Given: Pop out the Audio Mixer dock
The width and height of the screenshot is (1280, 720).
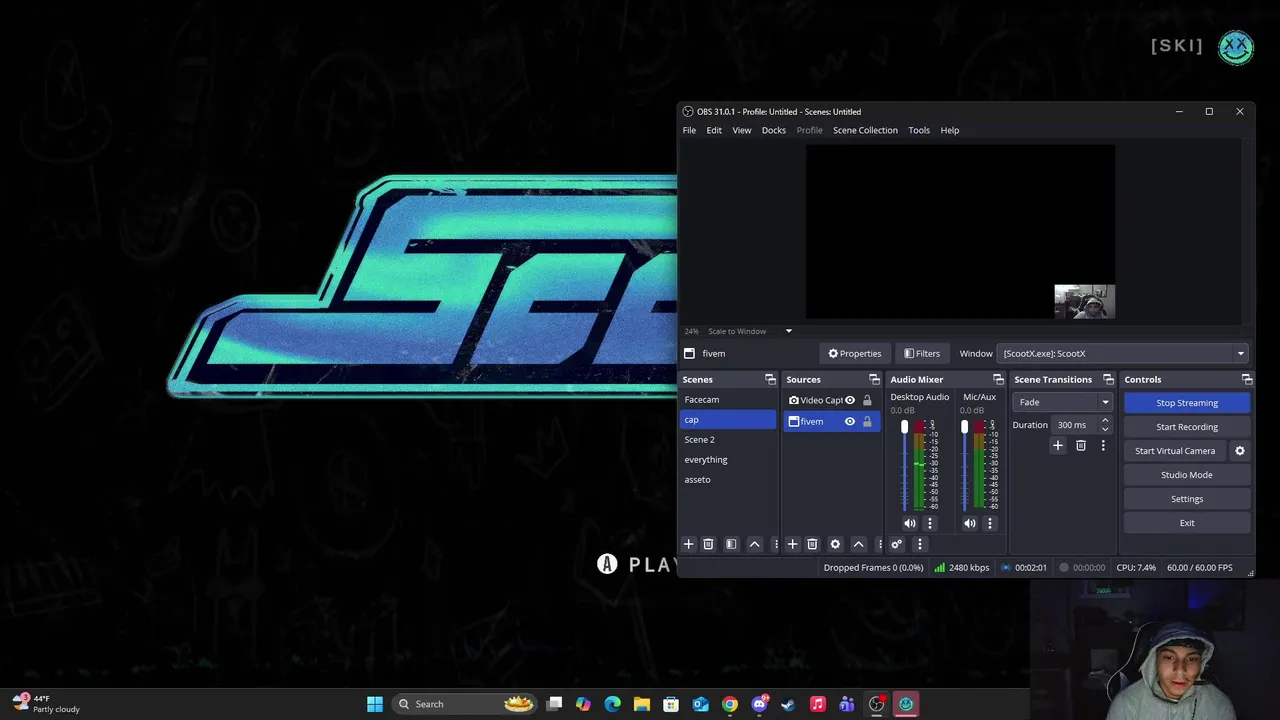Looking at the screenshot, I should 998,379.
